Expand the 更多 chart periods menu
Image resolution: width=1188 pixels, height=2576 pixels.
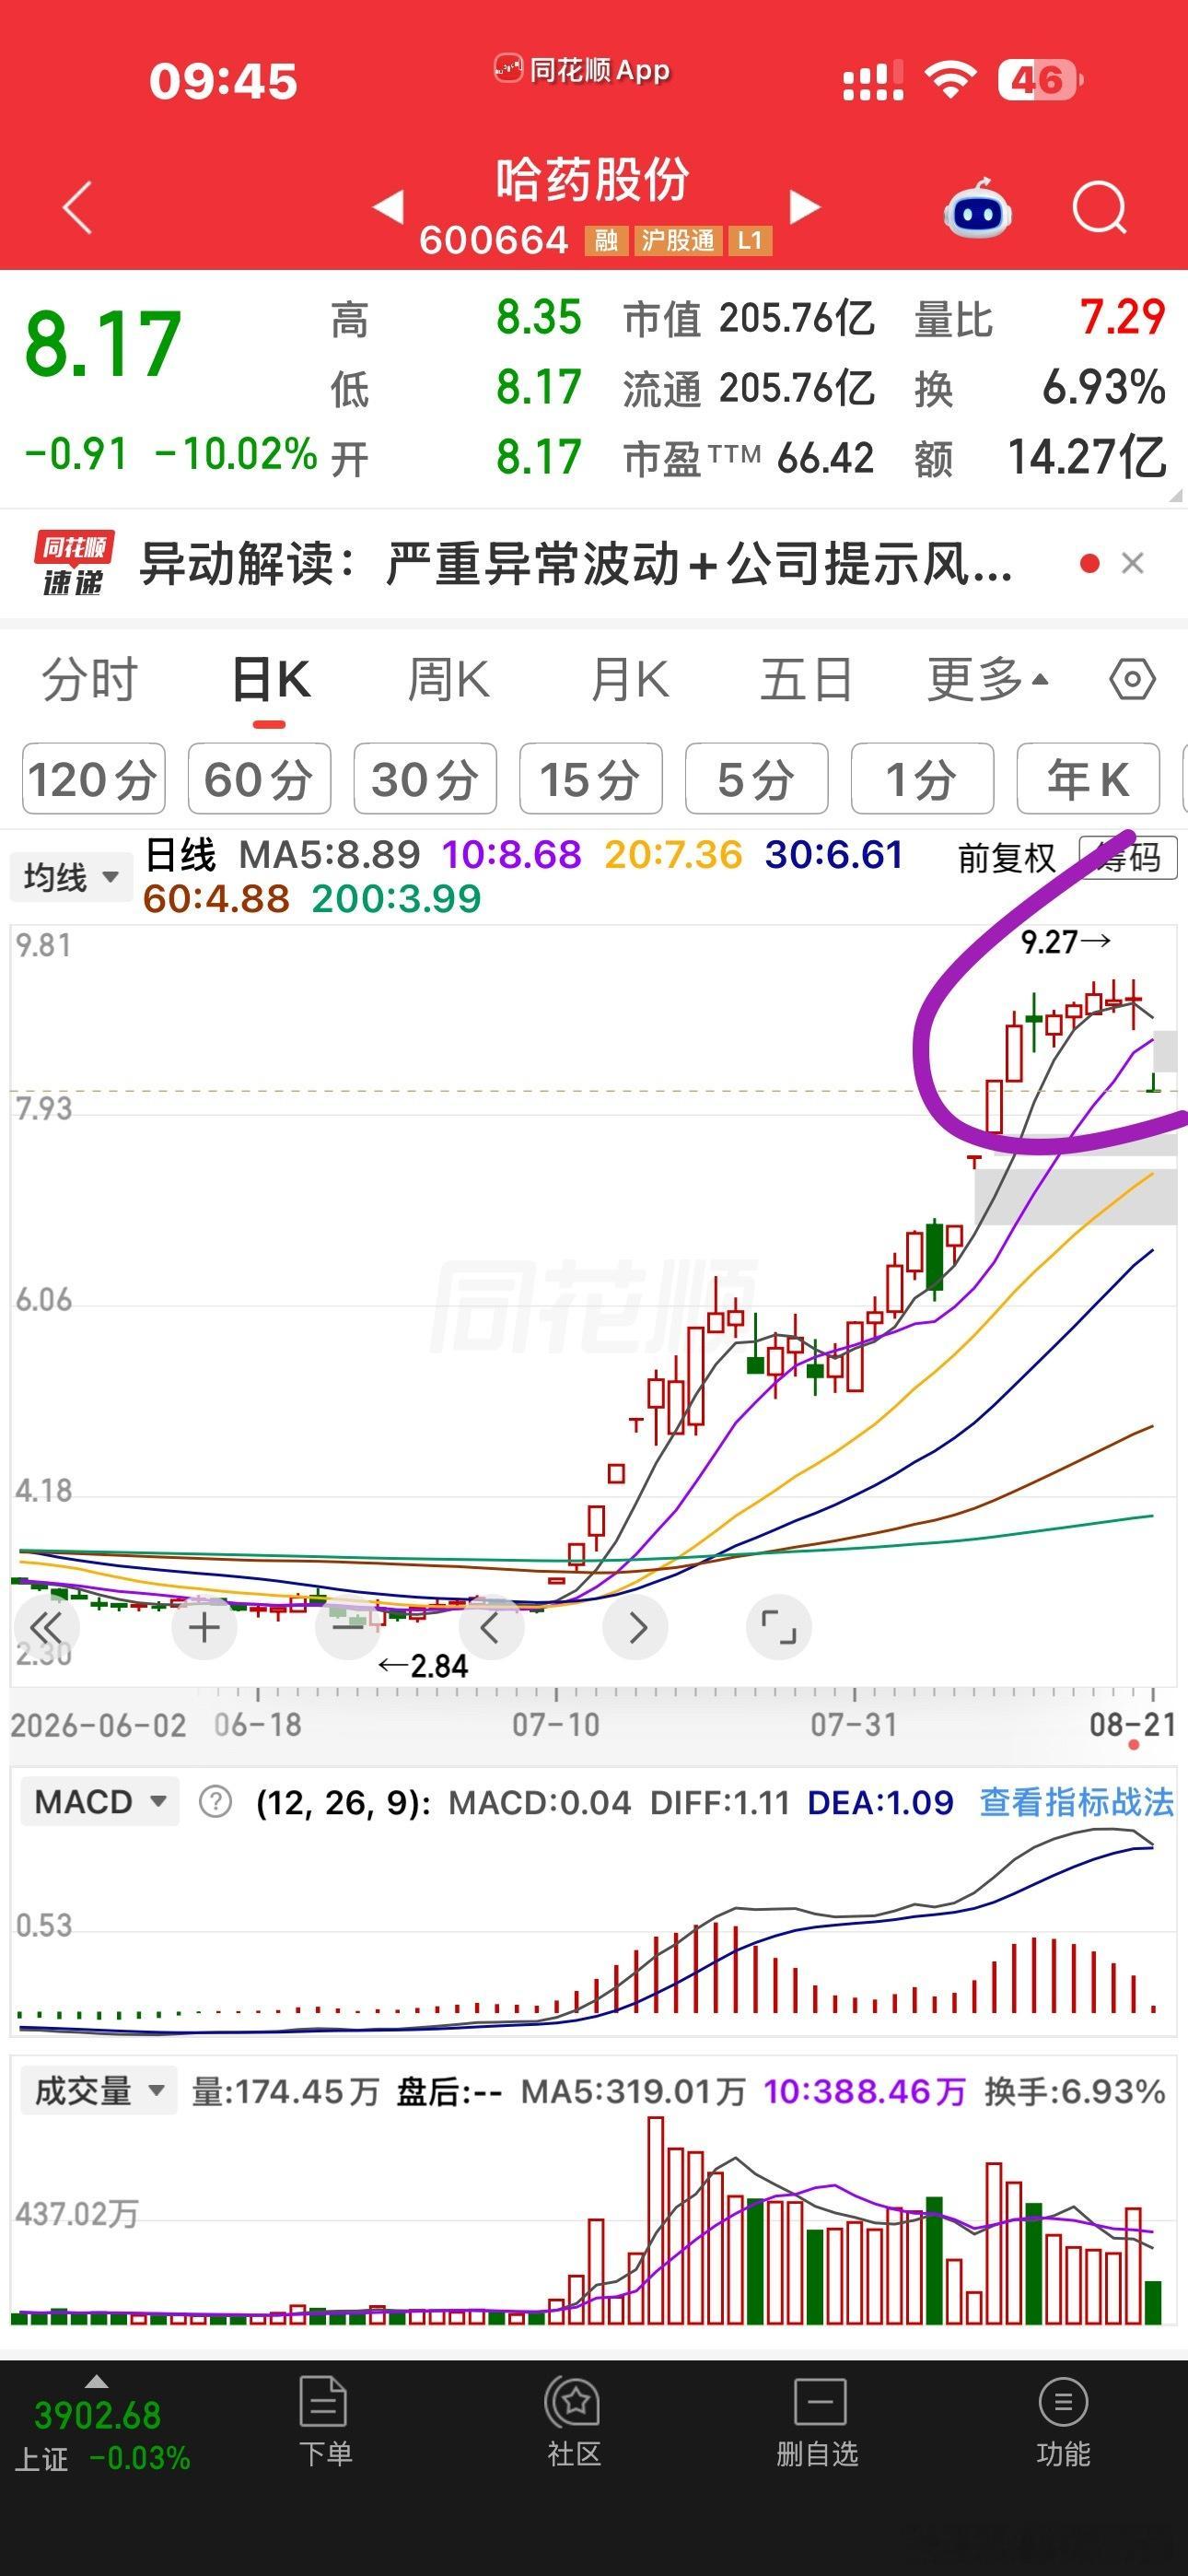click(988, 680)
